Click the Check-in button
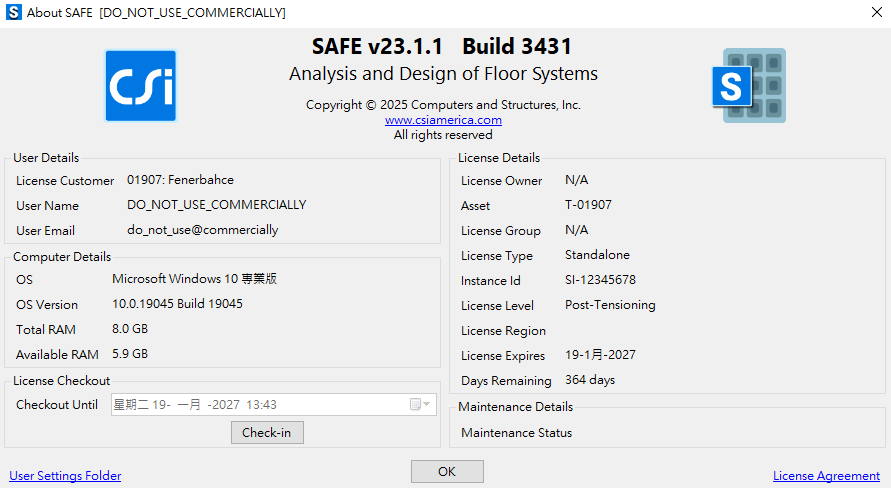Image resolution: width=891 pixels, height=488 pixels. [x=267, y=432]
